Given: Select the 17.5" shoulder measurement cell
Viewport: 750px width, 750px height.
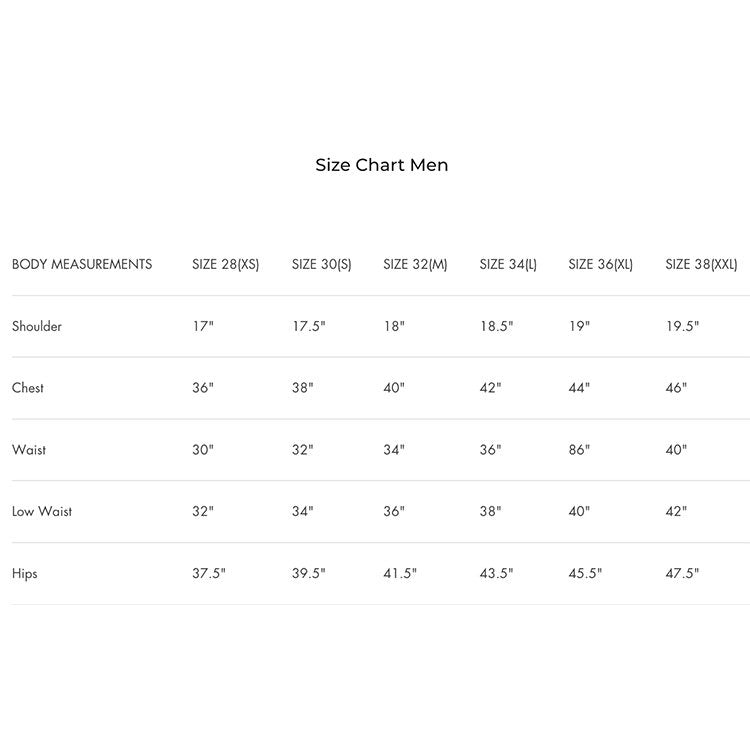Looking at the screenshot, I should tap(309, 326).
